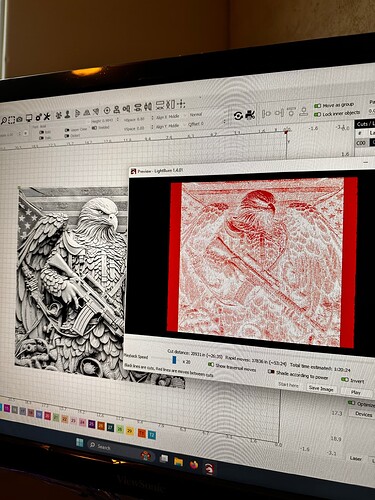The height and width of the screenshot is (500, 375).
Task: Switch to the Laser tab
Action: point(356,459)
